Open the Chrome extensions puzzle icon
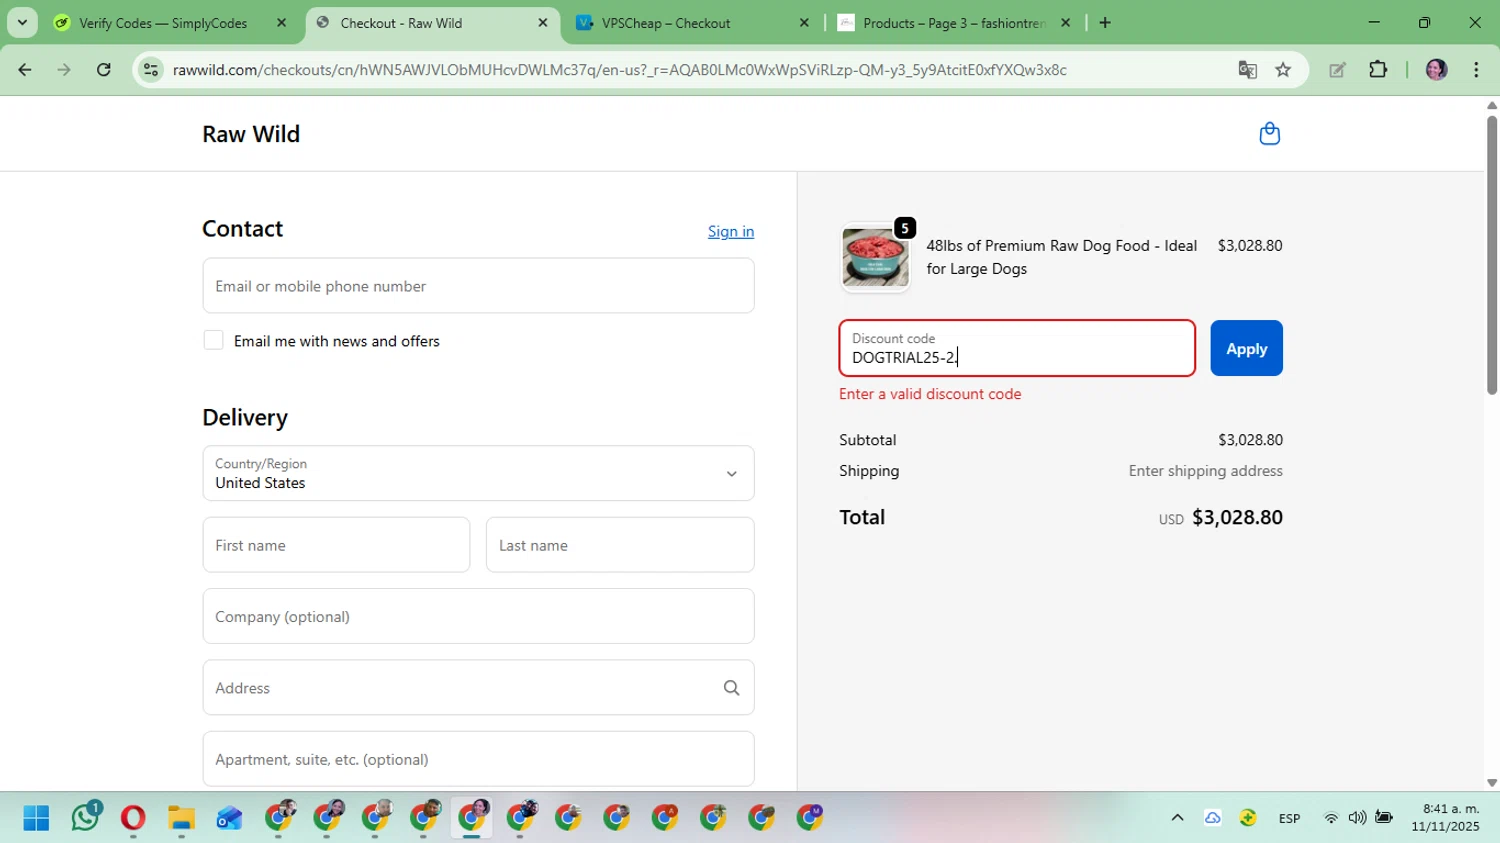 coord(1378,69)
